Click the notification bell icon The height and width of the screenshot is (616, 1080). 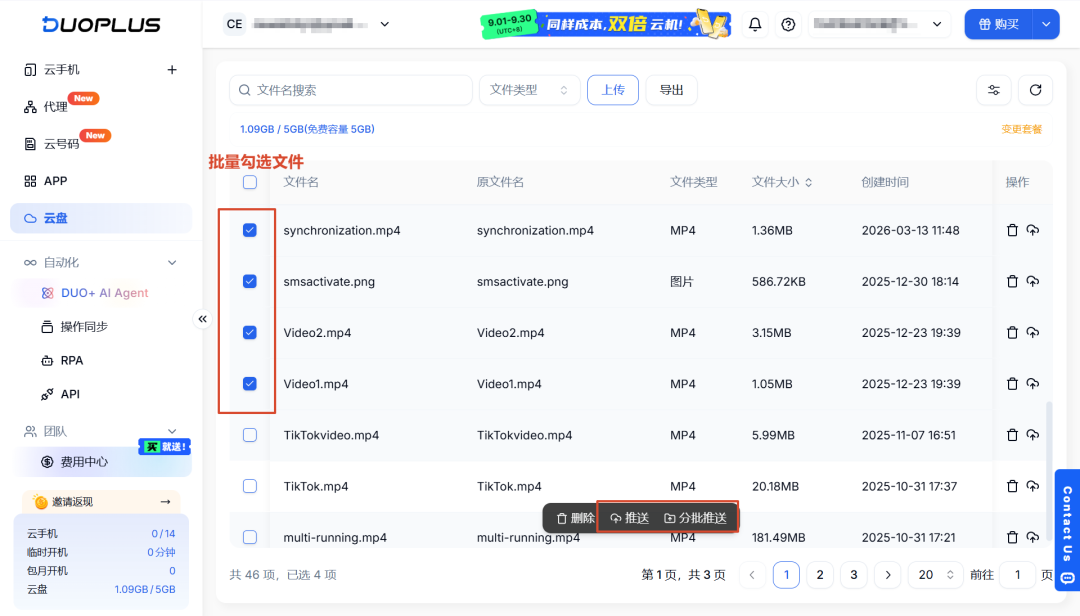click(755, 24)
